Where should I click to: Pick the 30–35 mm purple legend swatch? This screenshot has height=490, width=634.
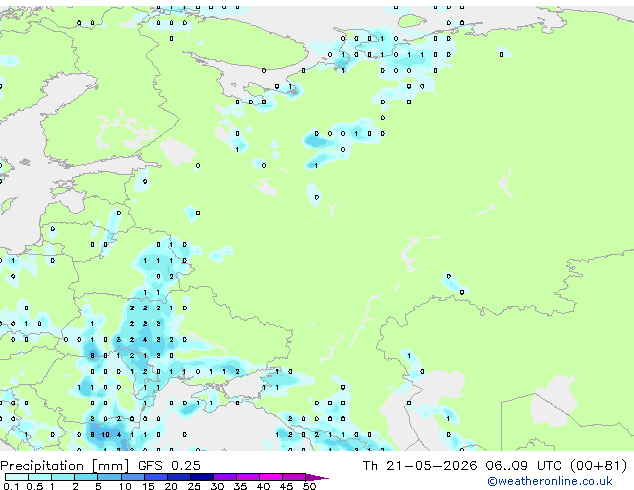click(x=224, y=477)
